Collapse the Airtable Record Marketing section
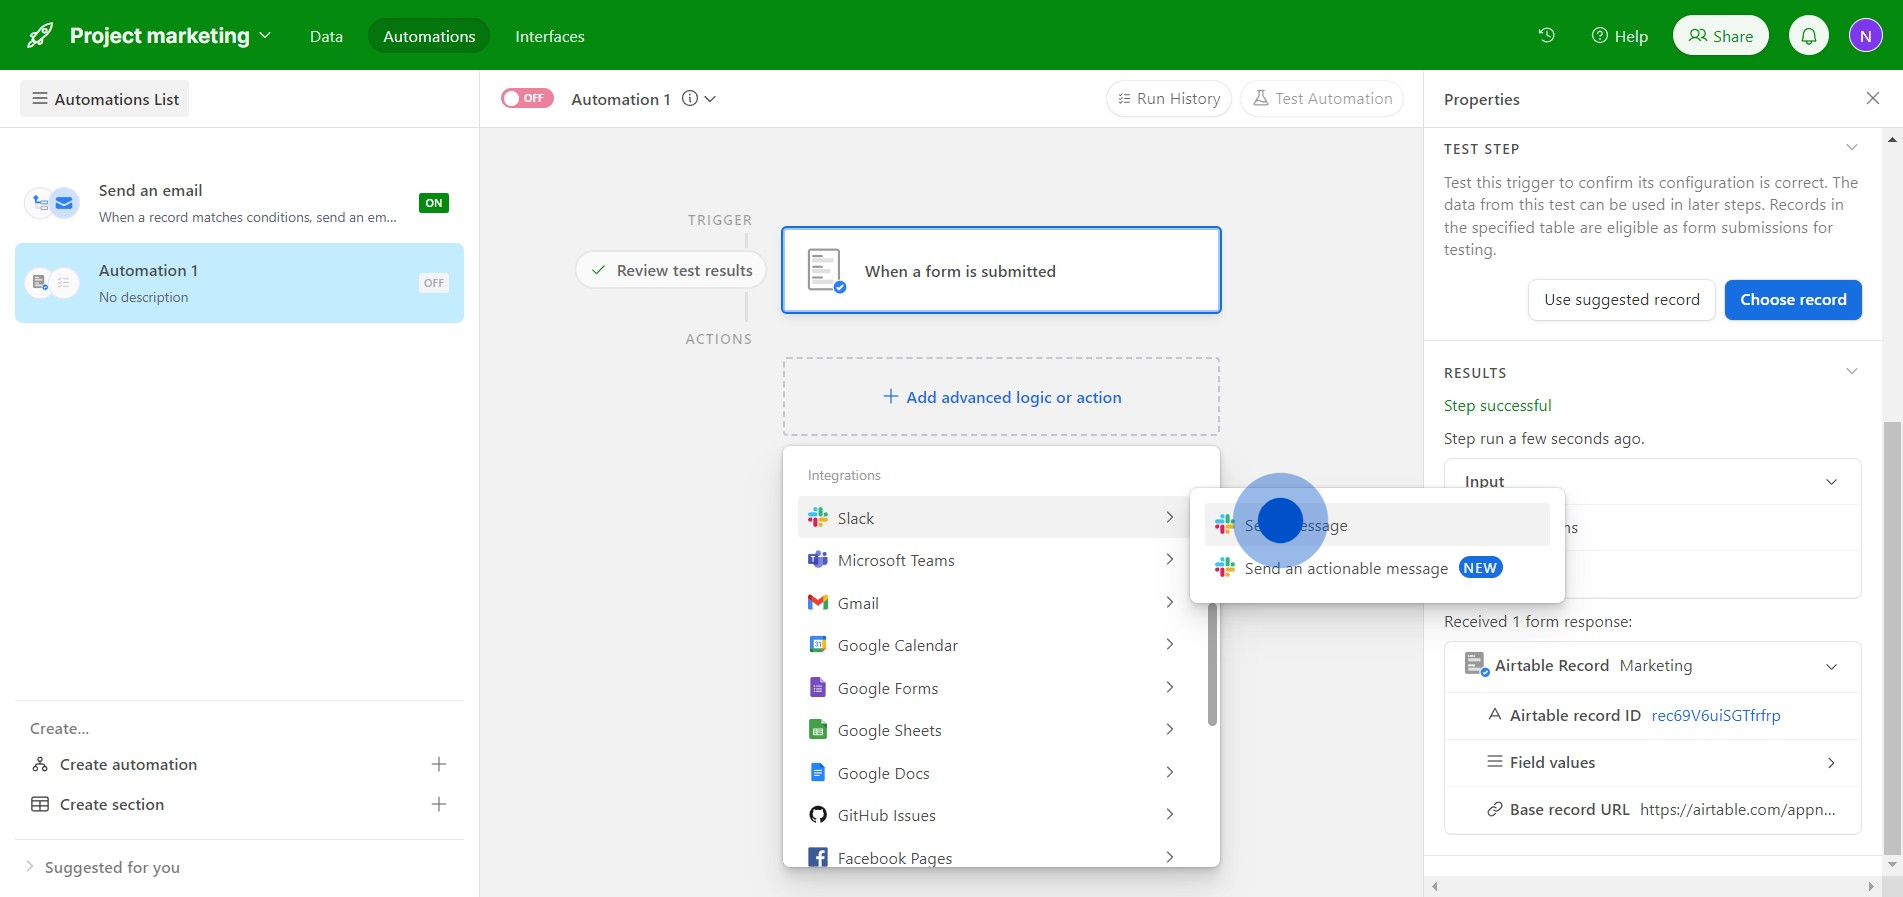Screen dimensions: 1903x897 (x=1831, y=667)
